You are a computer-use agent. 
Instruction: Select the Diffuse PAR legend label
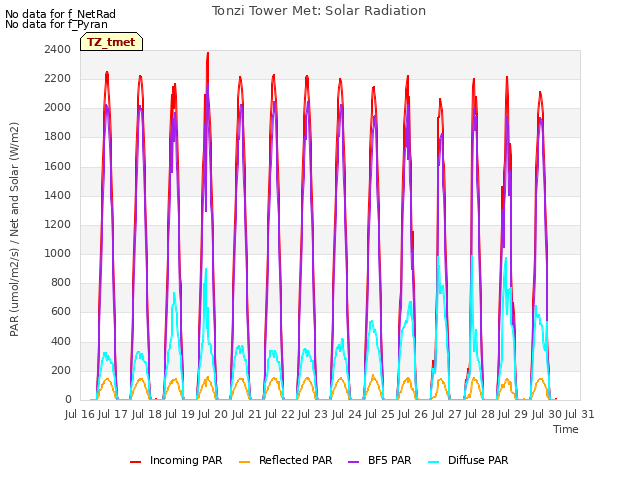[x=478, y=460]
